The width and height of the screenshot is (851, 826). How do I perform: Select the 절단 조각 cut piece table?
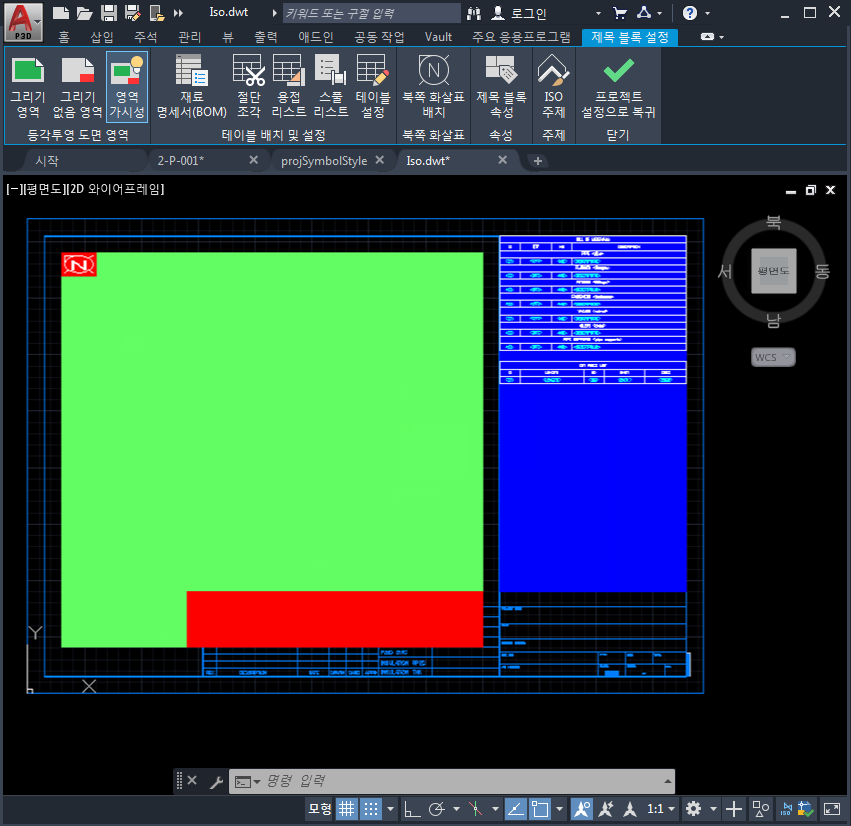(249, 87)
